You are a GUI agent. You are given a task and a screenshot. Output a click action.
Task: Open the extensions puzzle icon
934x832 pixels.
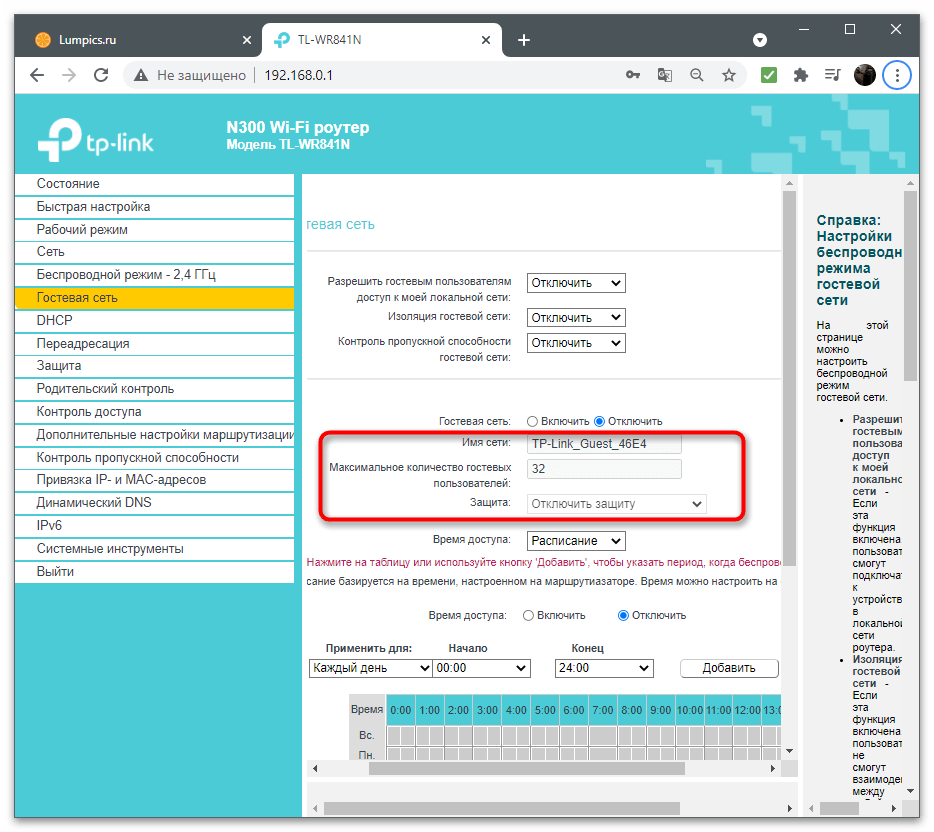(800, 75)
